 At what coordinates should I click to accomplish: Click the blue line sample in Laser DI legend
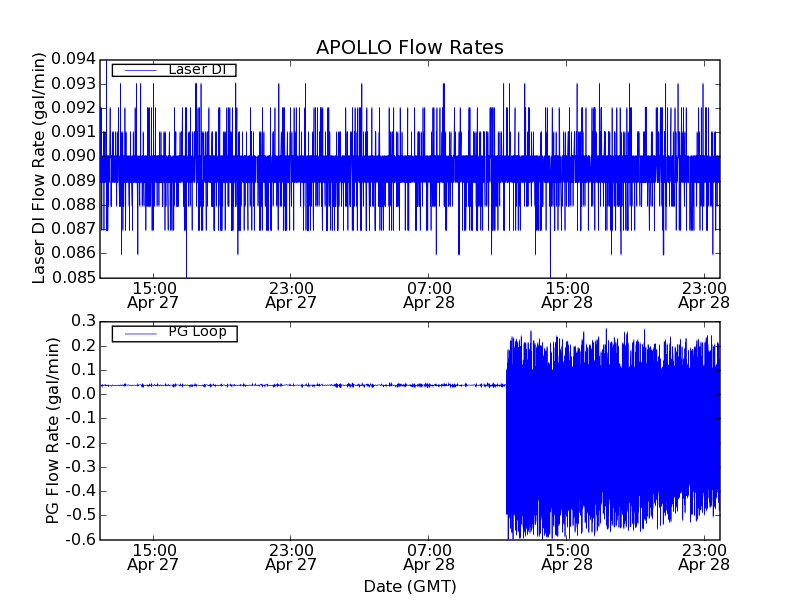pos(138,70)
